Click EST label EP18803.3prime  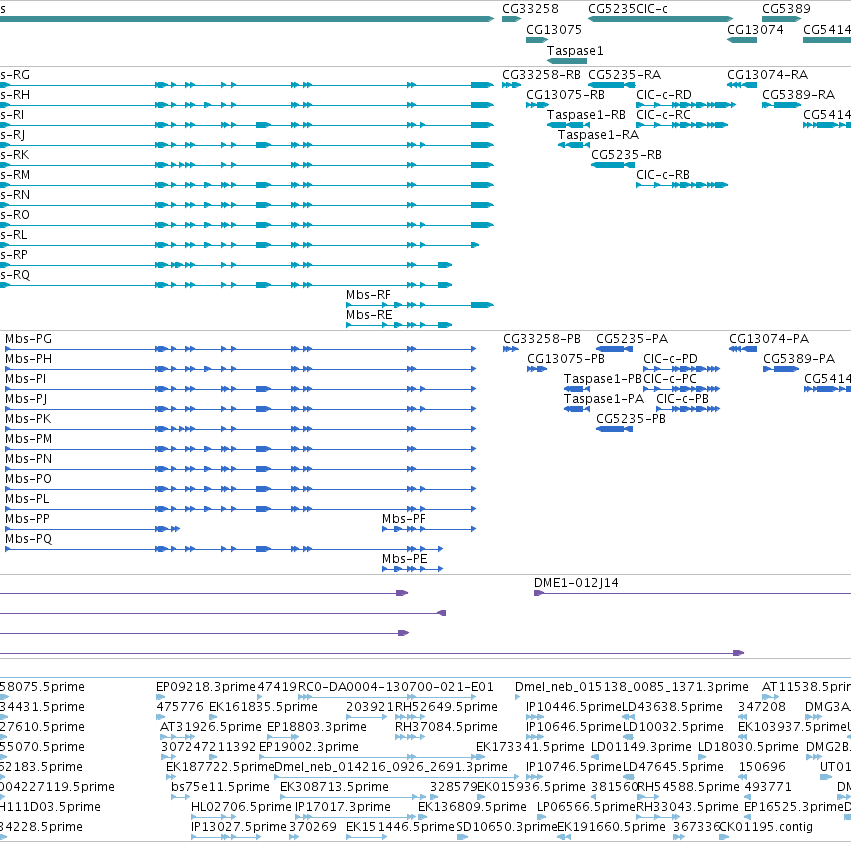pos(316,727)
